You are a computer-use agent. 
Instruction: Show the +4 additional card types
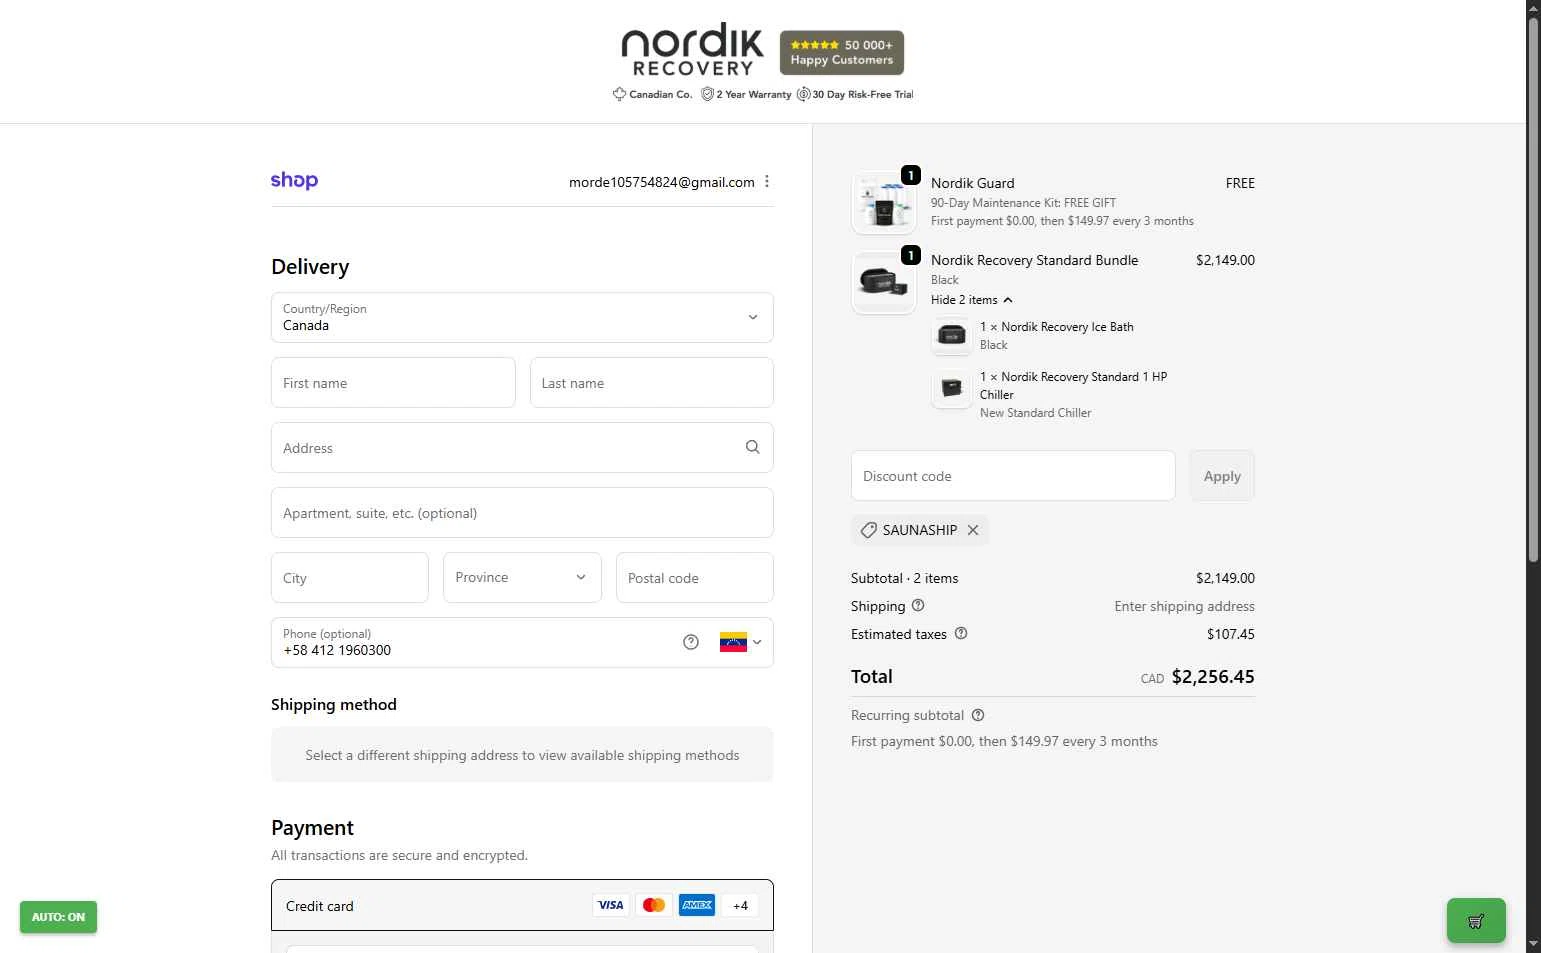tap(740, 905)
